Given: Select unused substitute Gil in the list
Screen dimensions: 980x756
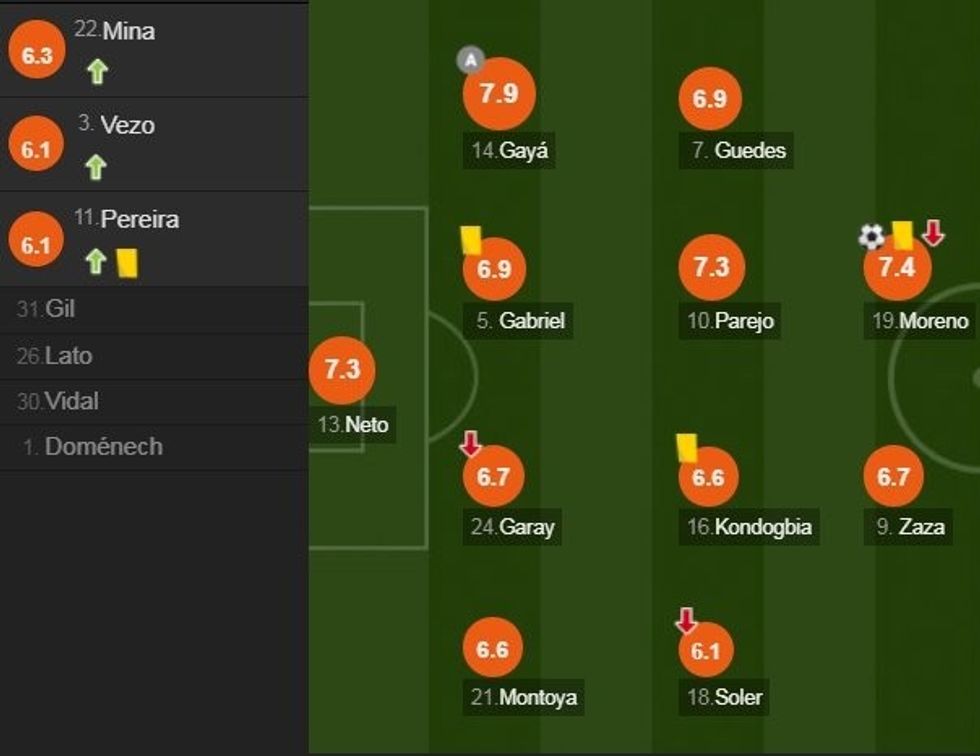Looking at the screenshot, I should pos(60,310).
